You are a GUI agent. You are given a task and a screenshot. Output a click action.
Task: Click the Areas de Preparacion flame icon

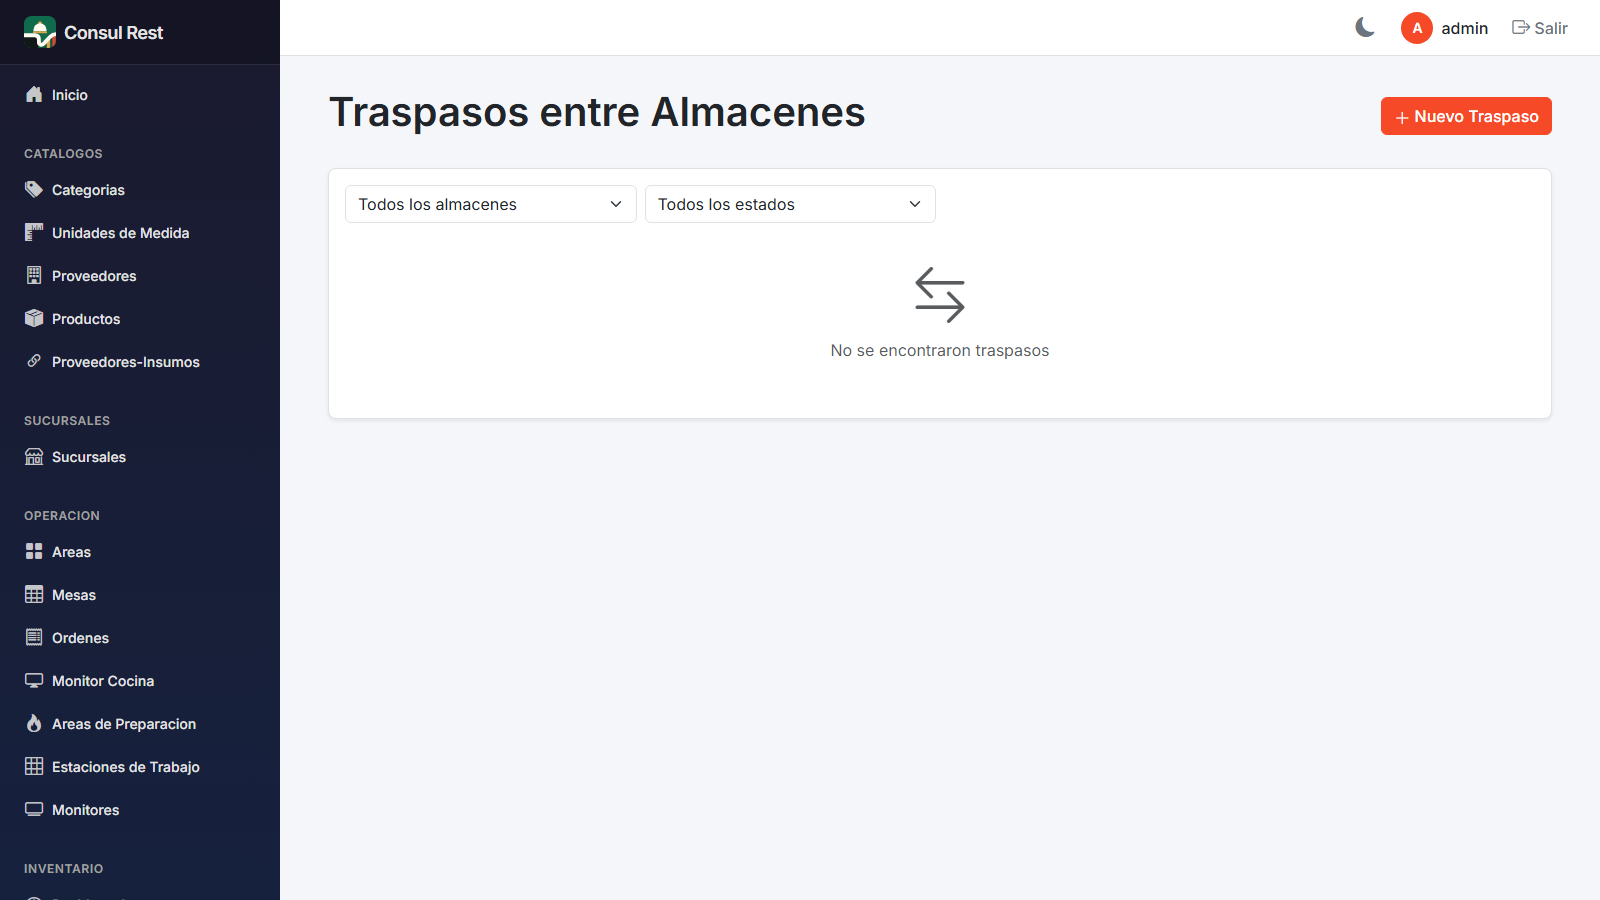point(34,724)
